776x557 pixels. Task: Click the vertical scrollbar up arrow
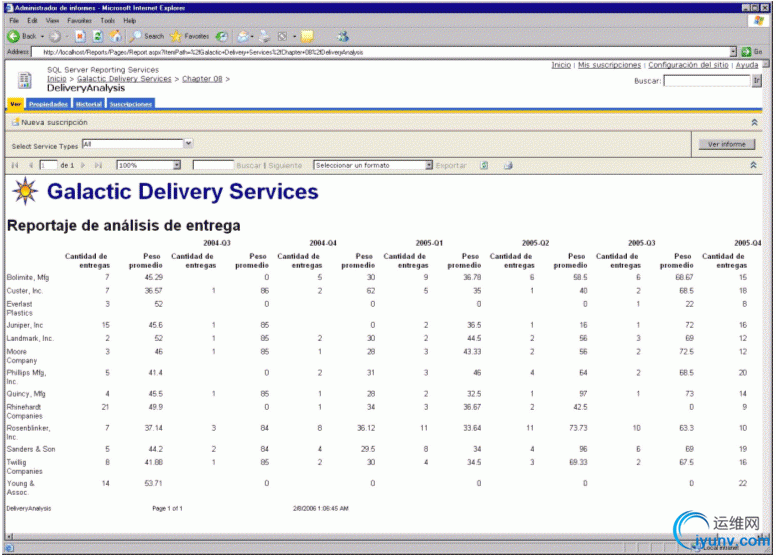766,64
